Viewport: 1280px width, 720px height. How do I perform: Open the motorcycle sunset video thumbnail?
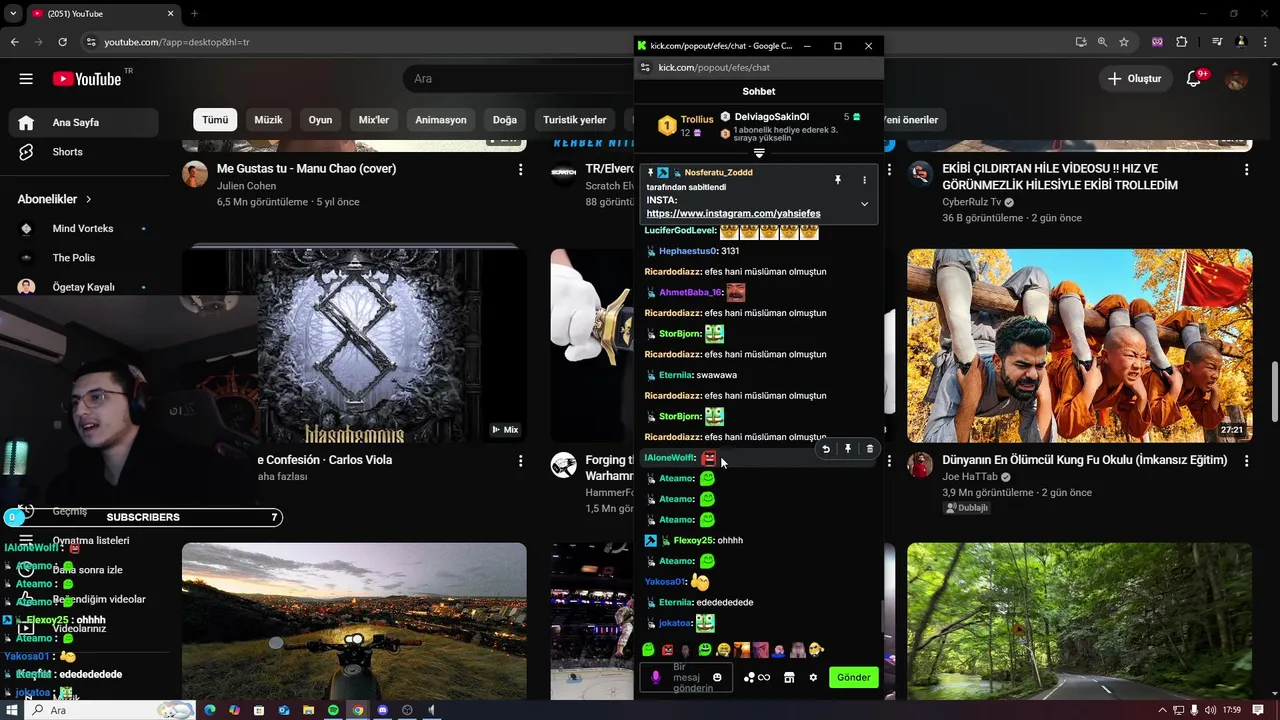[x=354, y=621]
